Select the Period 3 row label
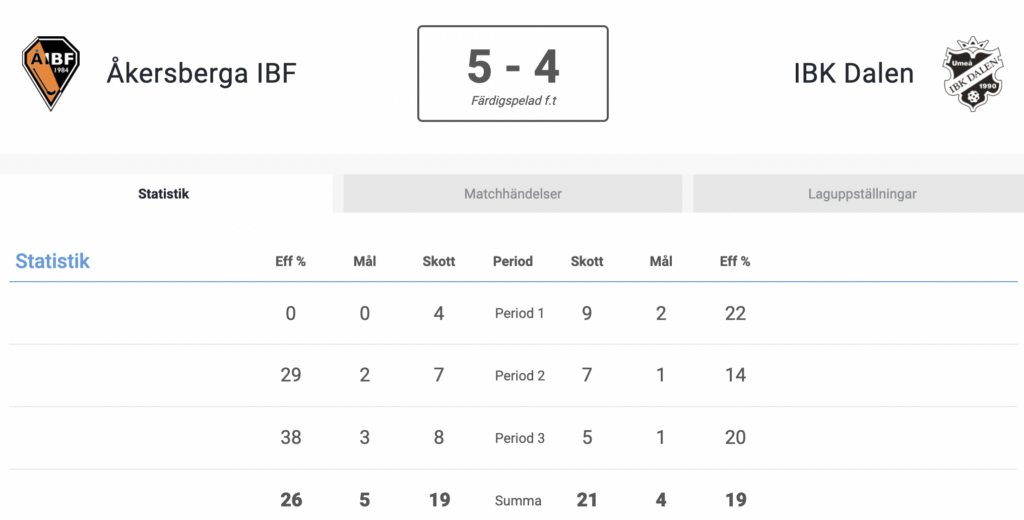1024x520 pixels. (519, 438)
